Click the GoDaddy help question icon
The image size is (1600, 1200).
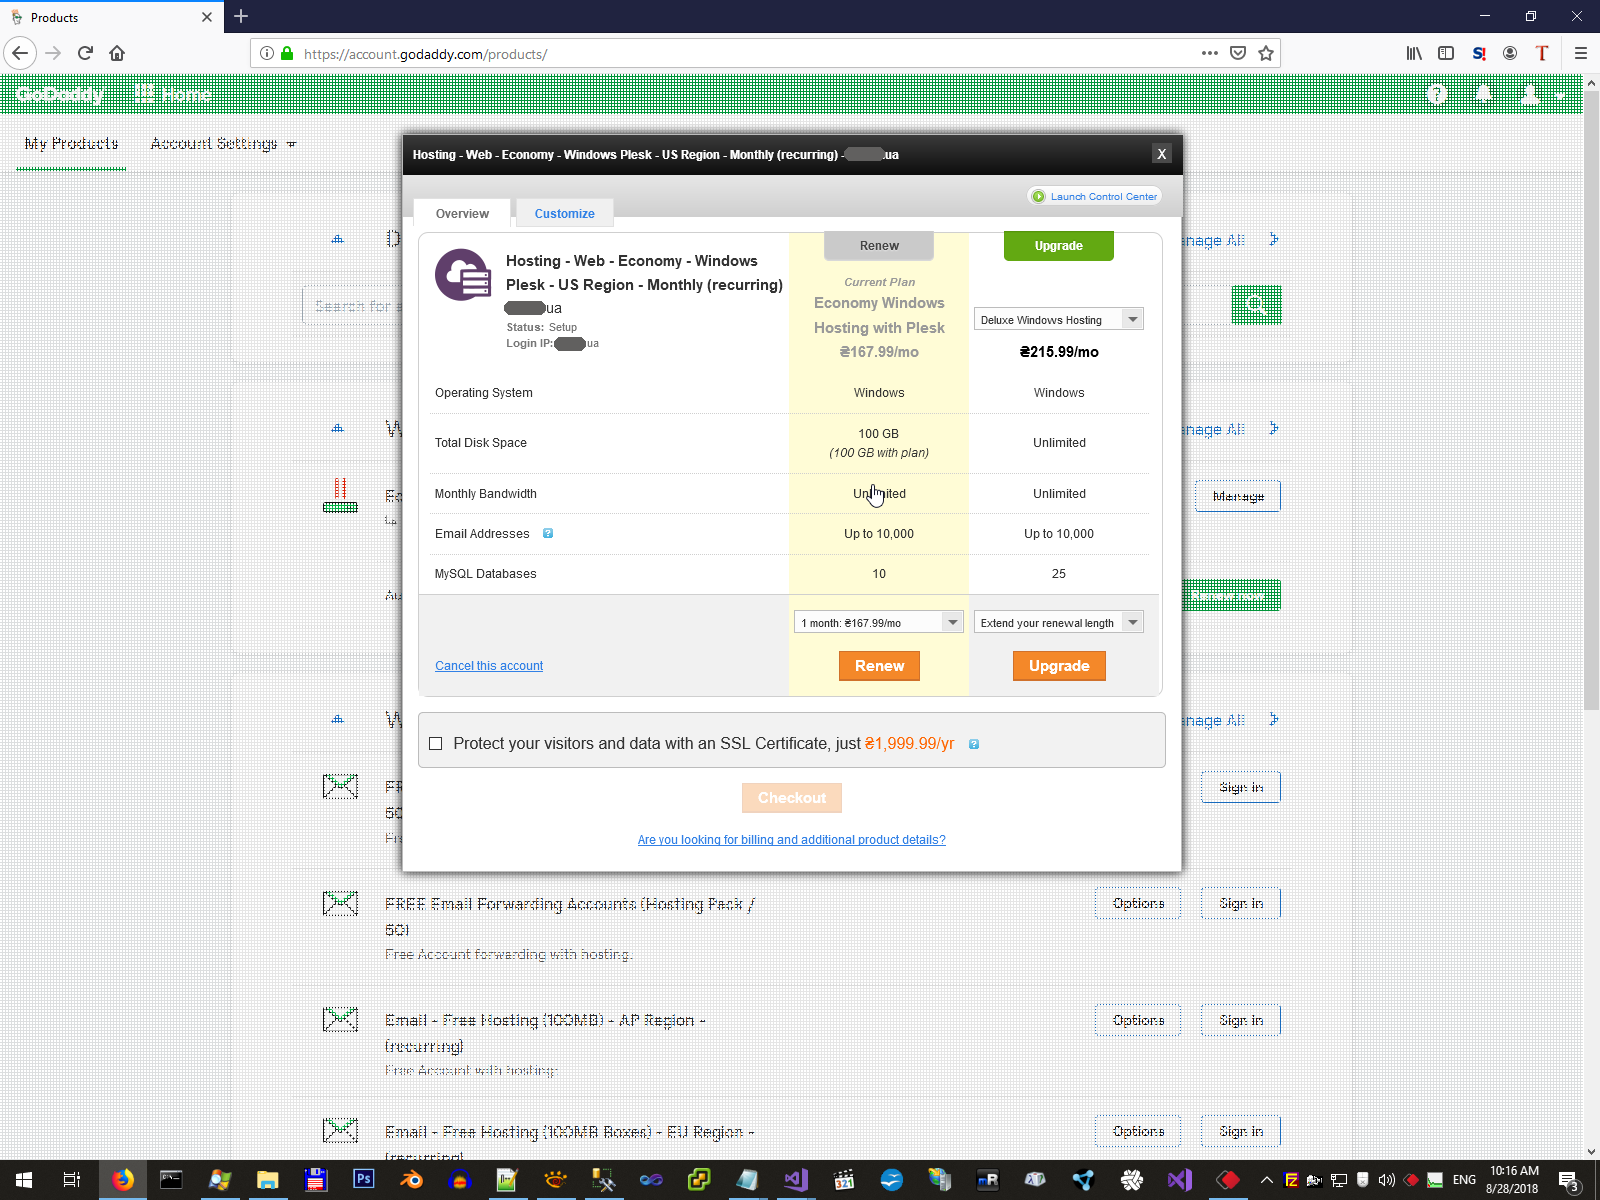(1437, 95)
